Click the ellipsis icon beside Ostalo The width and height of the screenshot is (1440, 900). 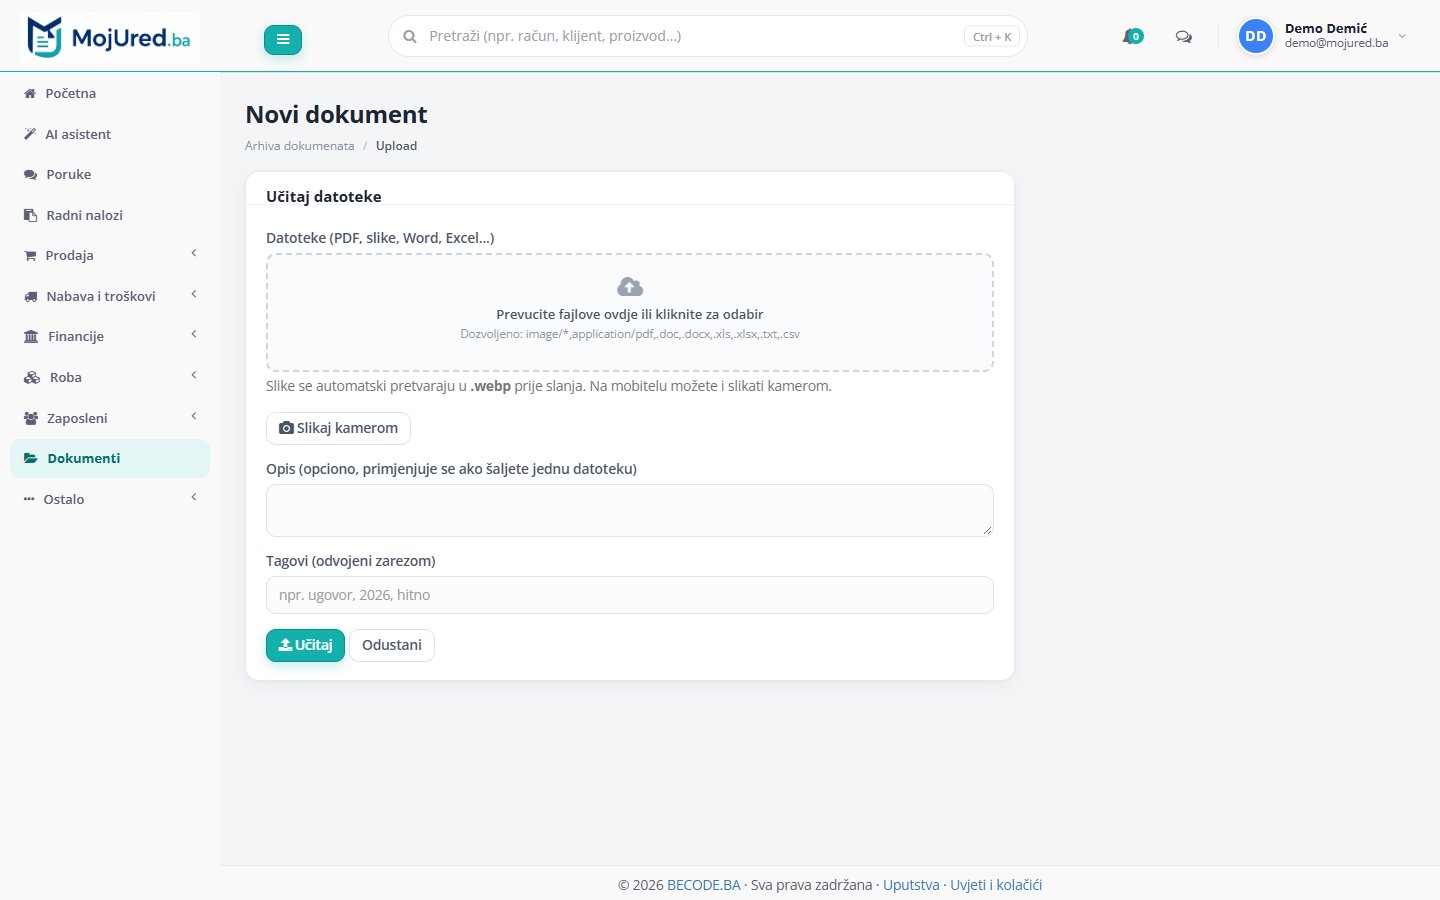pos(29,499)
